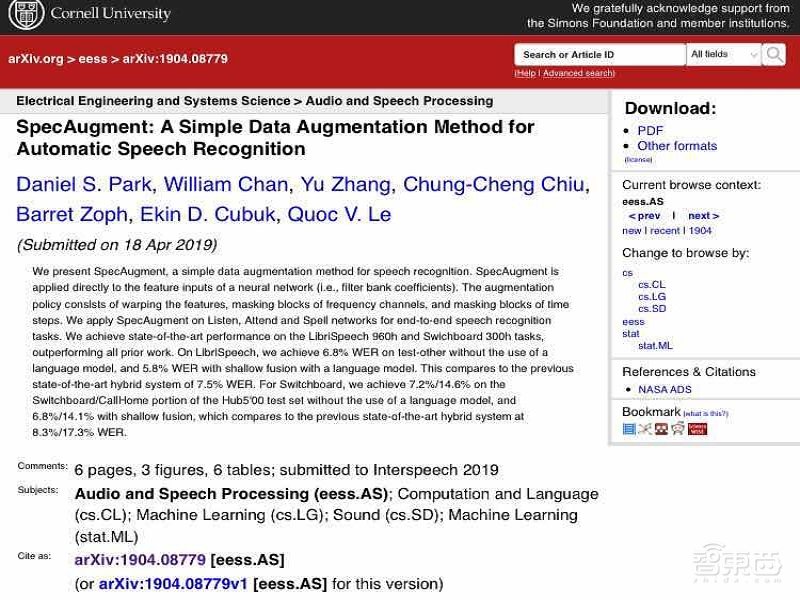Share via the Mendeley bookmark icon
The height and width of the screenshot is (600, 800).
[x=661, y=429]
